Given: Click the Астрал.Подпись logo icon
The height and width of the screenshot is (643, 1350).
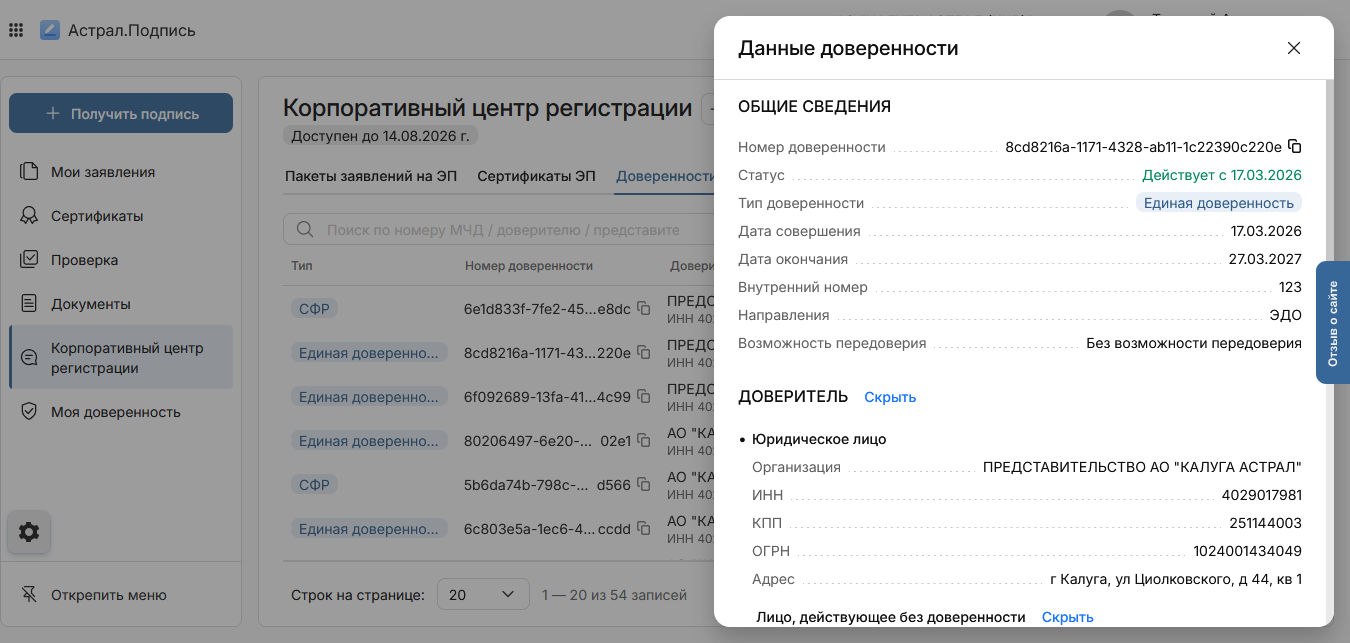Looking at the screenshot, I should [x=50, y=30].
